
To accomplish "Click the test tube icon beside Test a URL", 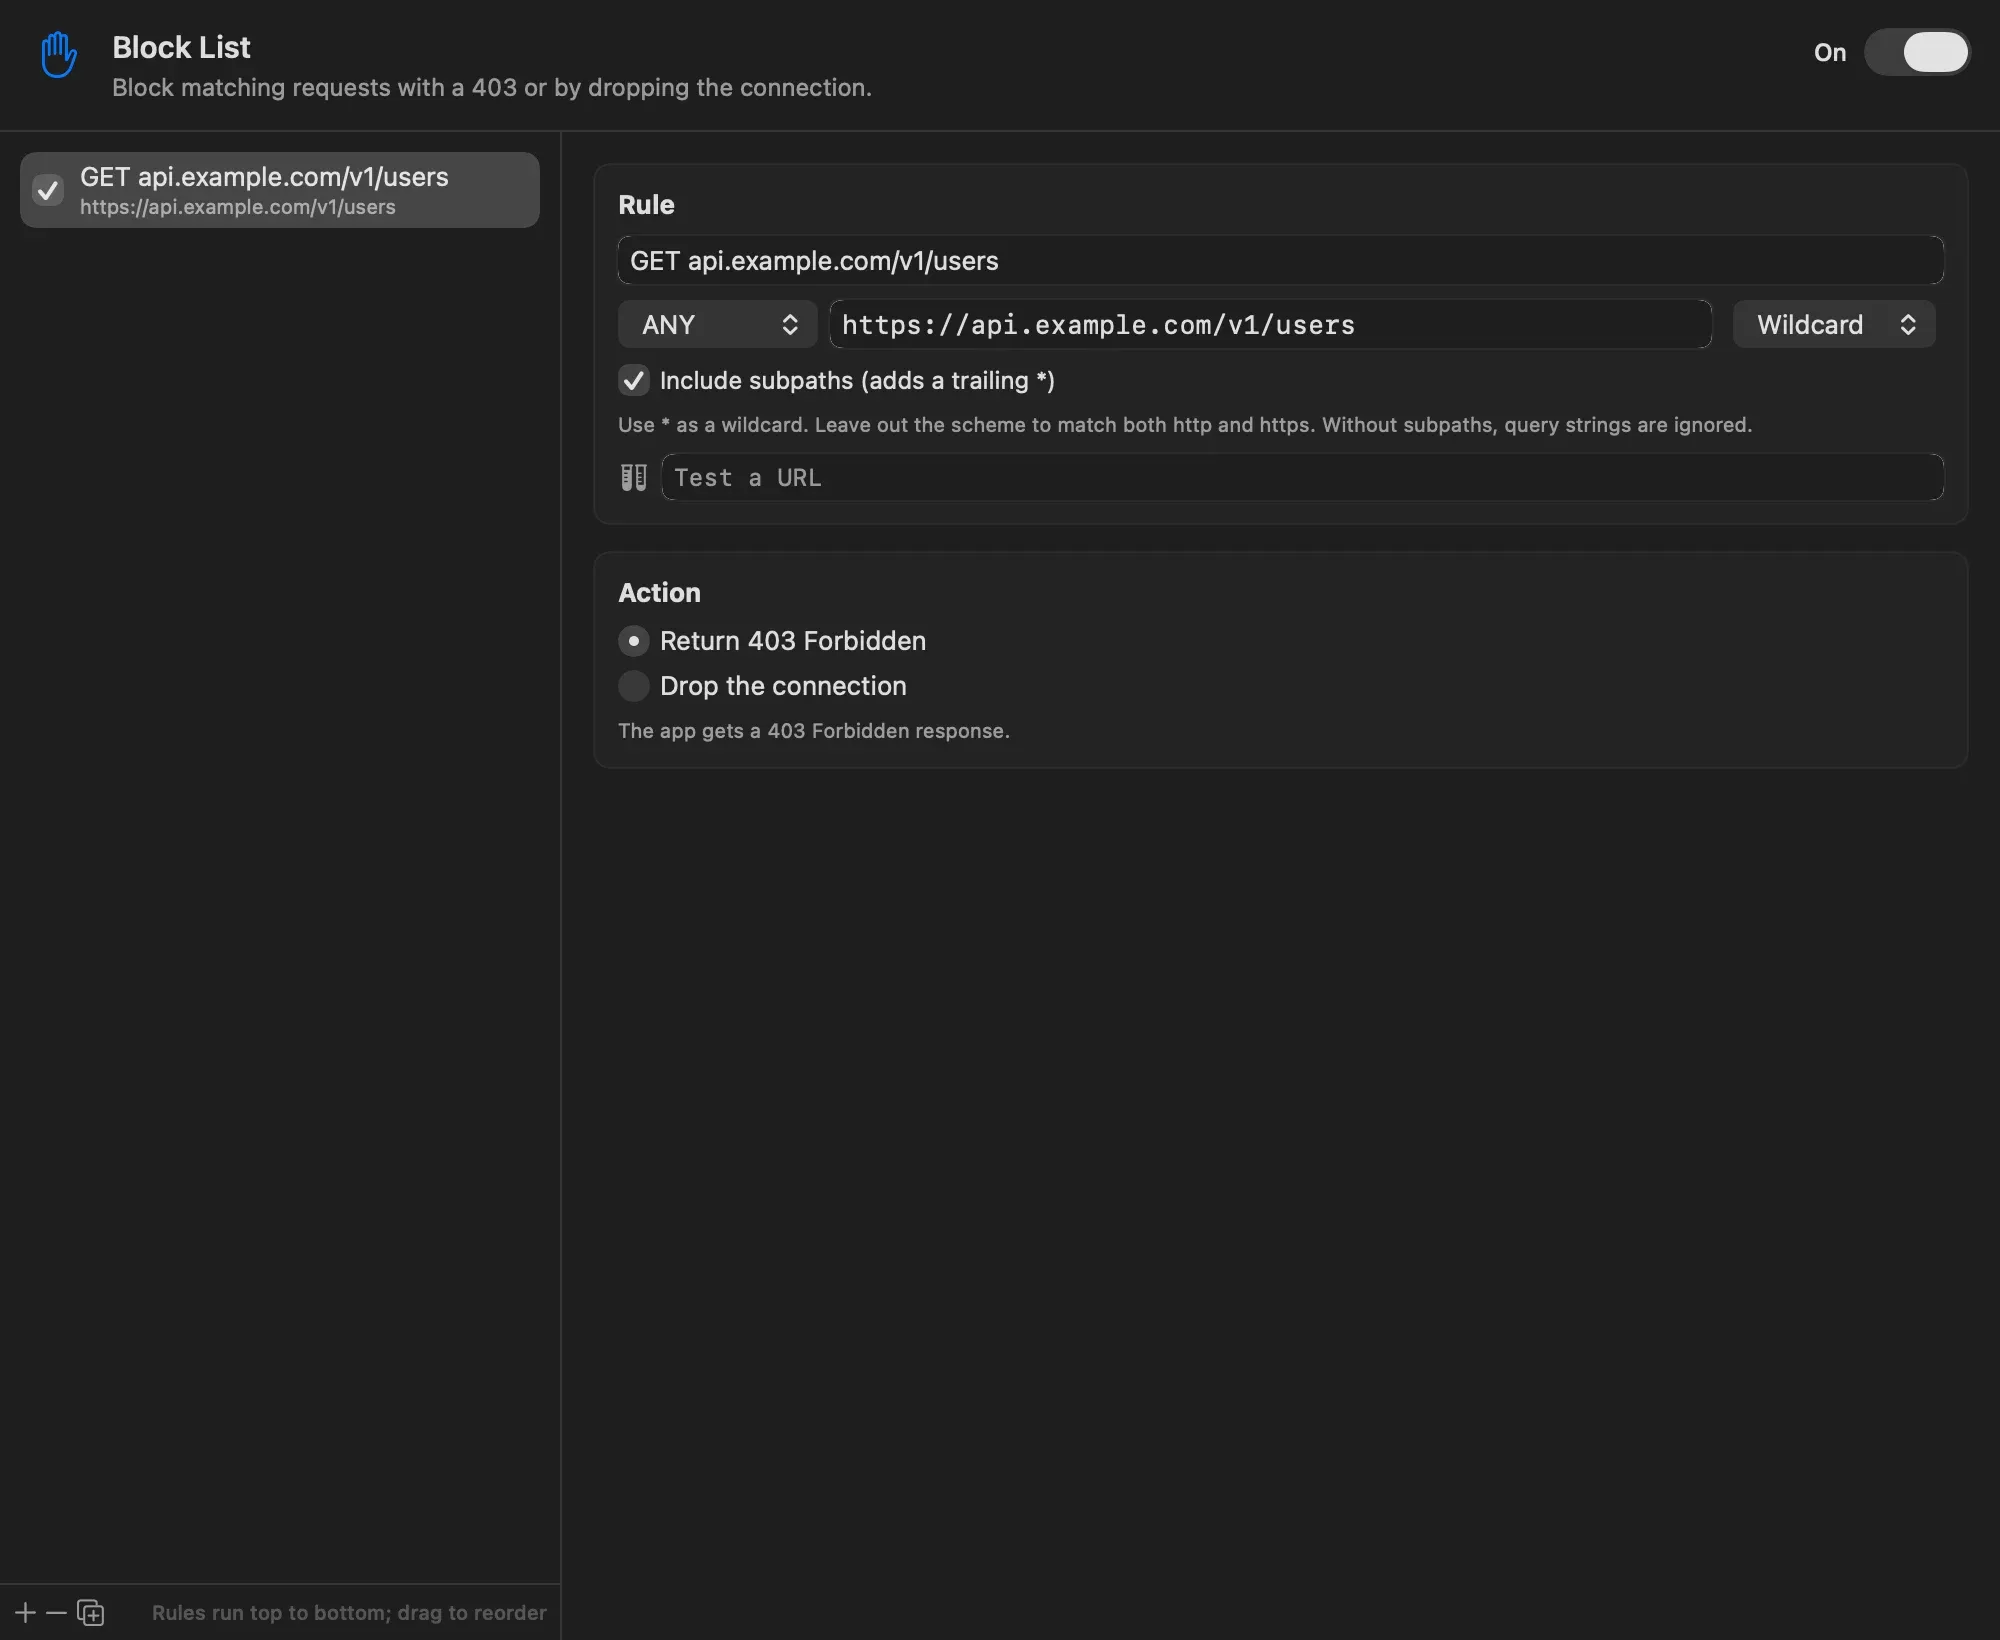I will (x=633, y=478).
